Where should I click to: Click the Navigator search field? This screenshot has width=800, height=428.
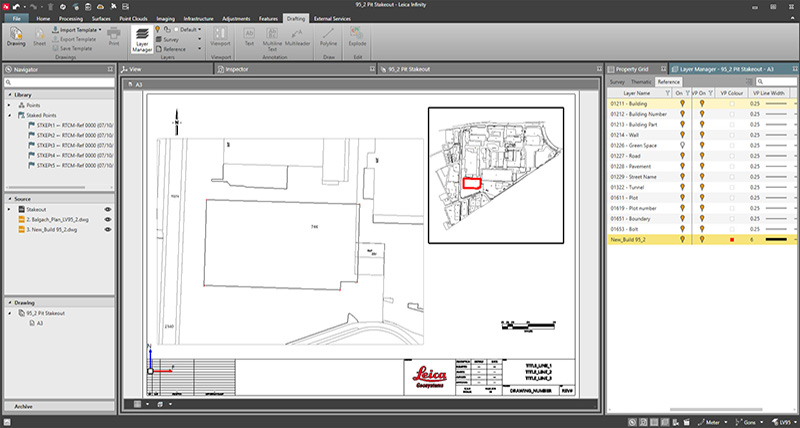pos(58,82)
